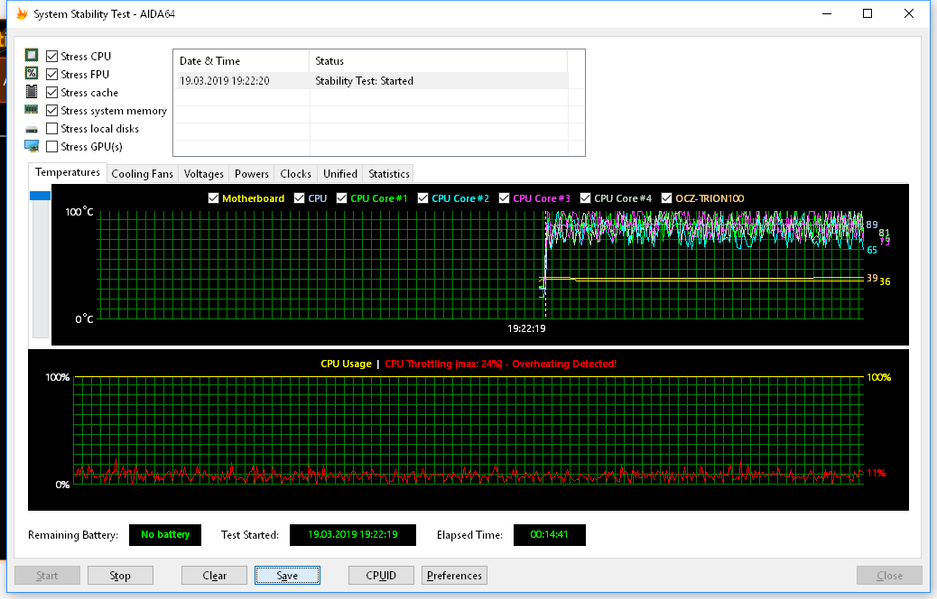
Task: Click the cache chip icon beside Stress cache
Action: (x=32, y=92)
